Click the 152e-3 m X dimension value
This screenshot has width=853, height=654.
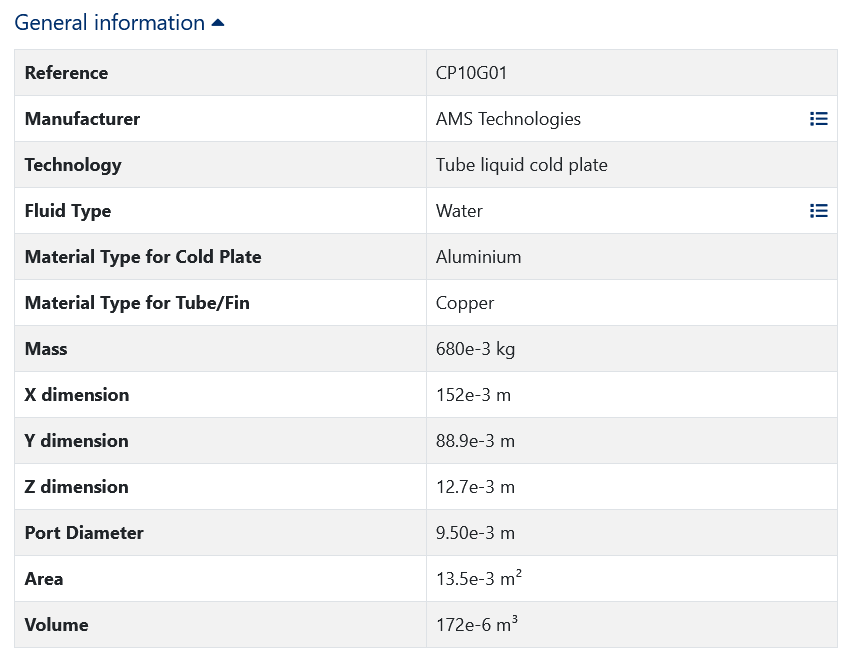(473, 395)
